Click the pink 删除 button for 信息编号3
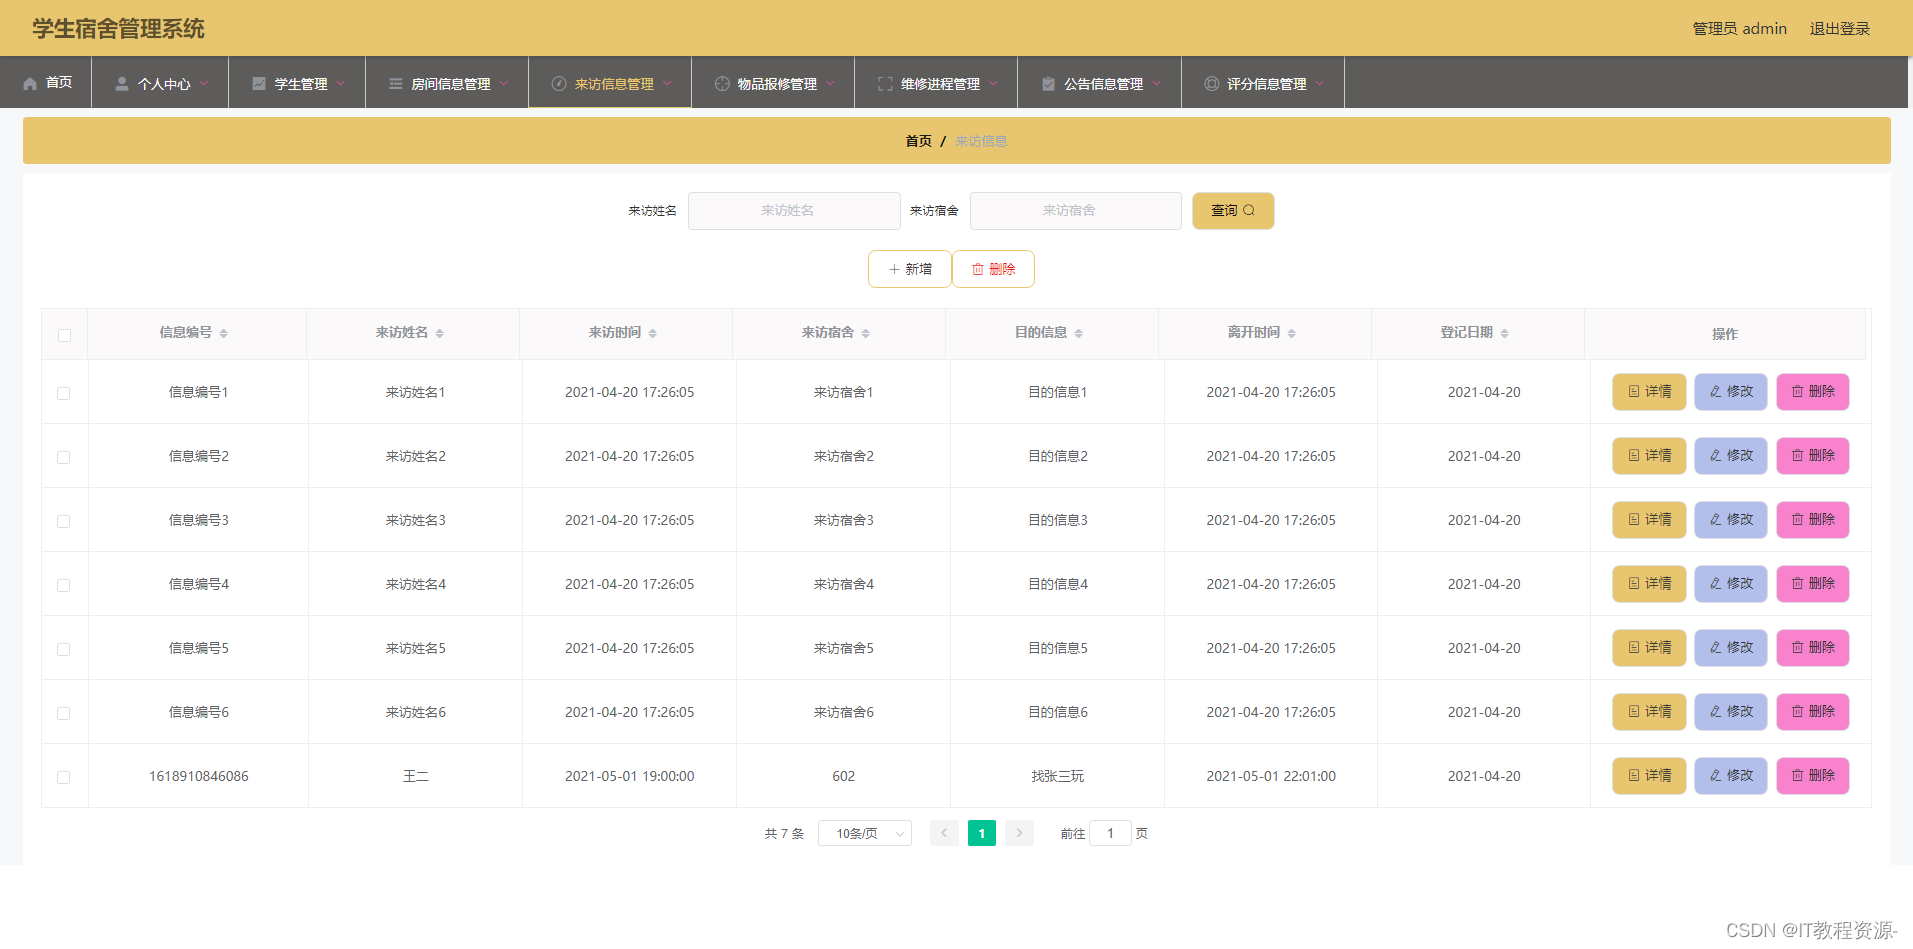Image resolution: width=1913 pixels, height=949 pixels. pyautogui.click(x=1812, y=520)
